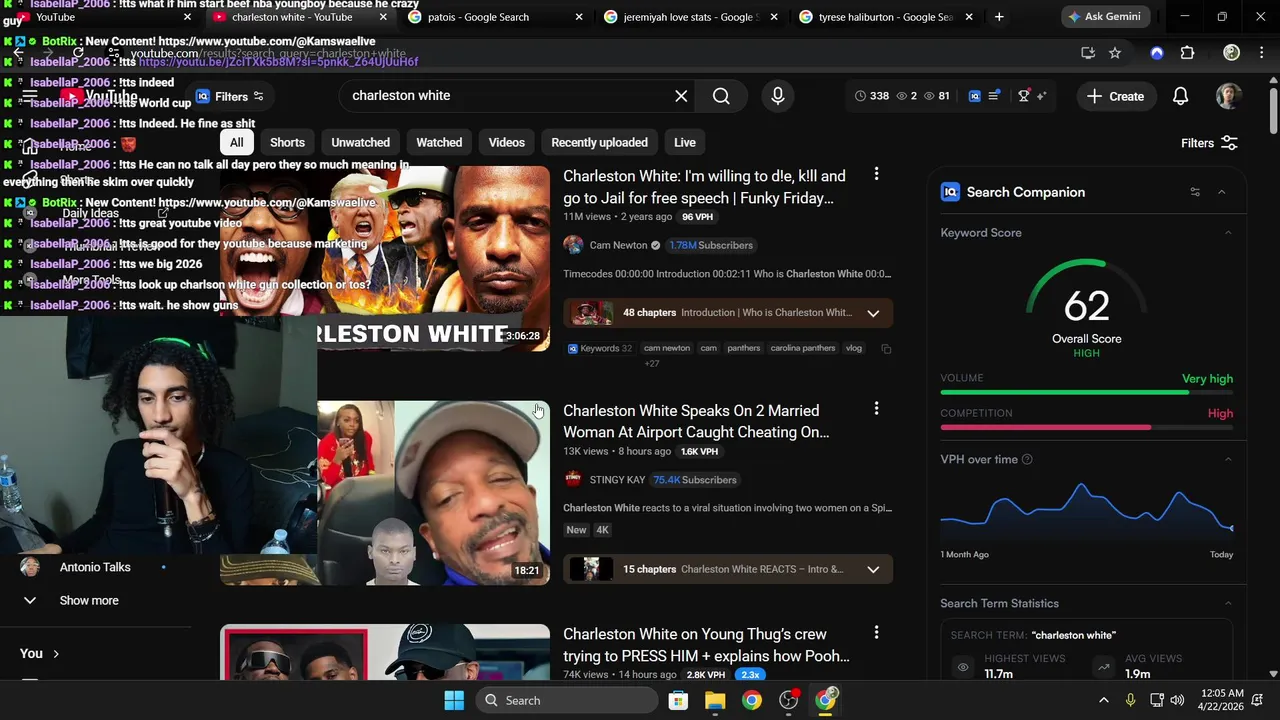Open more options for Married Woman Airport video
Image resolution: width=1280 pixels, height=720 pixels.
tap(876, 409)
